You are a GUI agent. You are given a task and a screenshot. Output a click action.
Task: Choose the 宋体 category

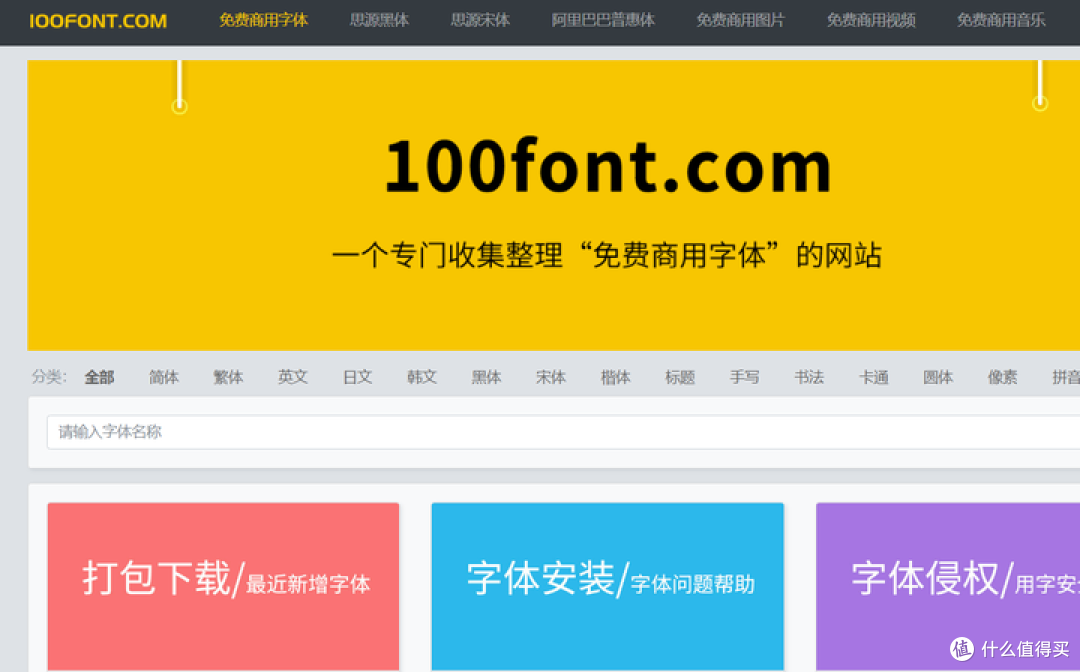[551, 377]
